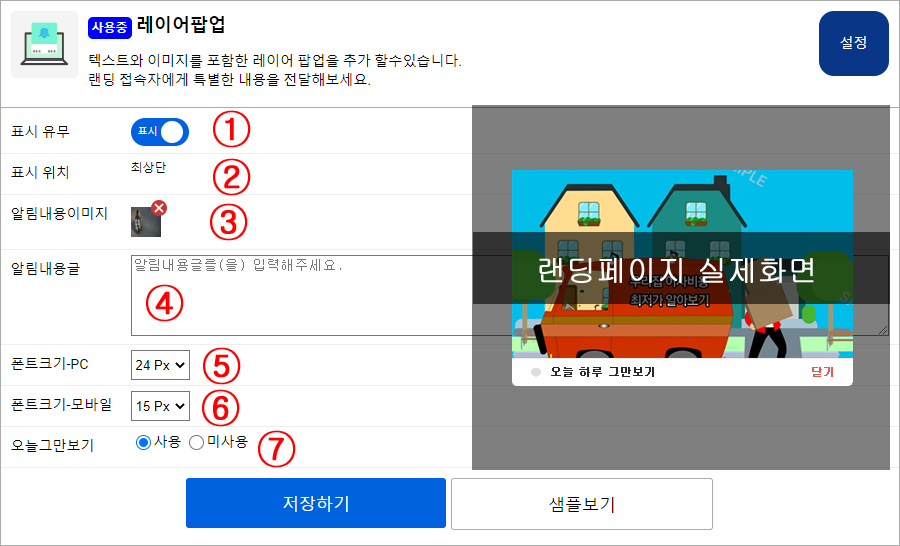The width and height of the screenshot is (900, 546).
Task: Click the red circled number 1 marker
Action: [x=231, y=129]
